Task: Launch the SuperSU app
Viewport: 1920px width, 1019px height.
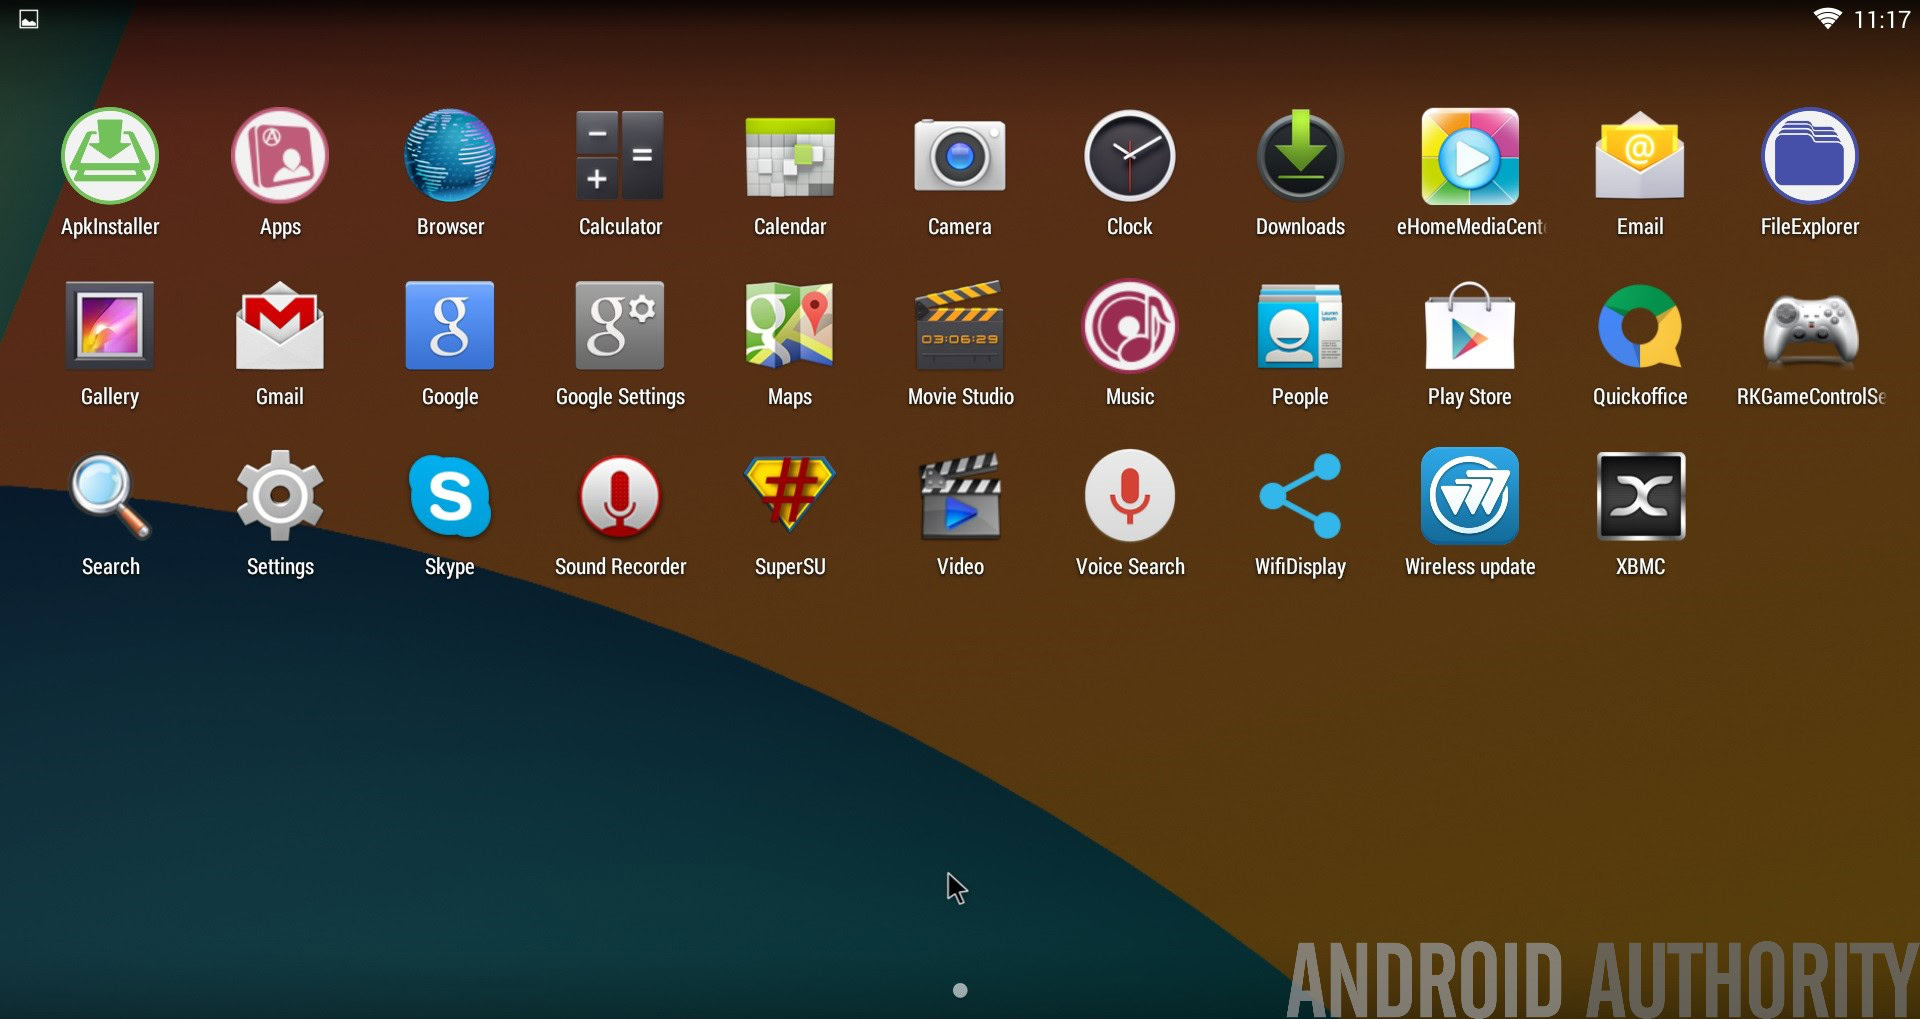Action: pyautogui.click(x=790, y=494)
